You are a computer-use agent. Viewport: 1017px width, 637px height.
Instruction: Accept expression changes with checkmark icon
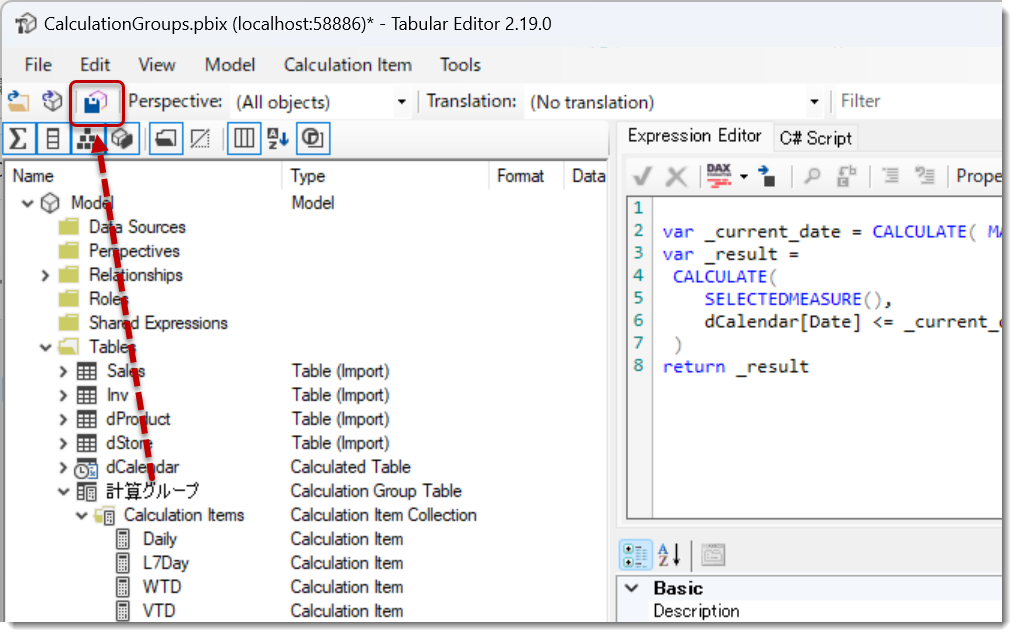click(643, 176)
